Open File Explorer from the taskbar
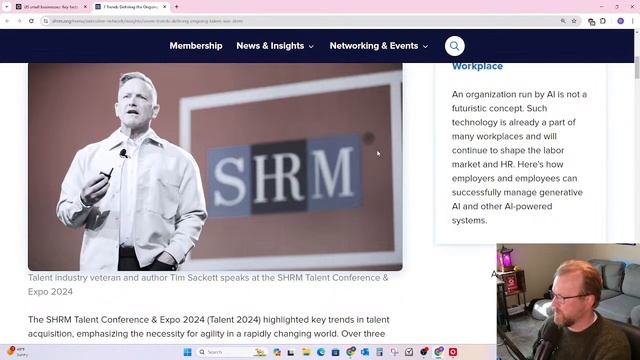Image resolution: width=640 pixels, height=360 pixels. 306,352
